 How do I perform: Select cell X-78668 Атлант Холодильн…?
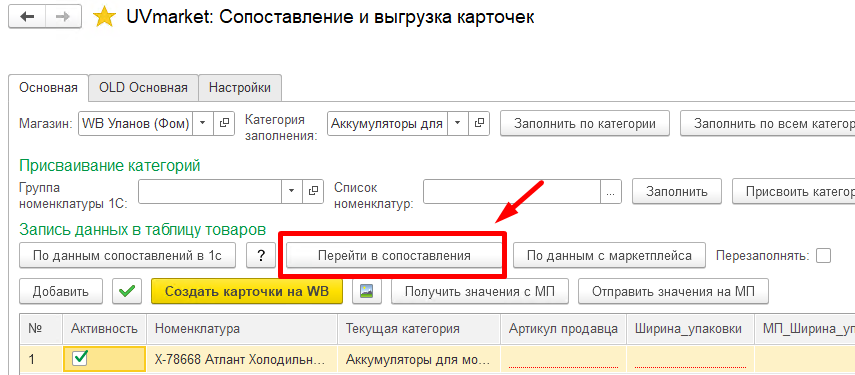point(242,359)
